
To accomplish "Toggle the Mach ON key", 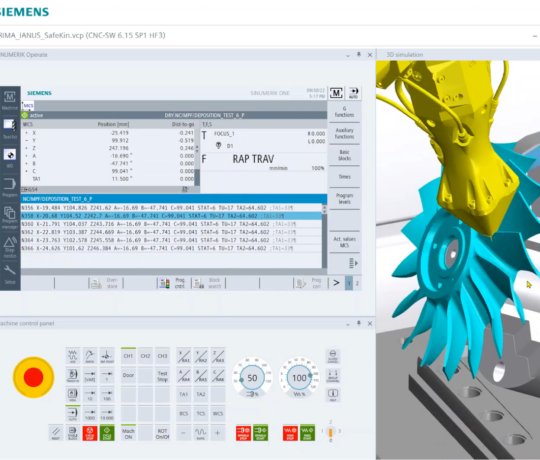I will coord(128,433).
